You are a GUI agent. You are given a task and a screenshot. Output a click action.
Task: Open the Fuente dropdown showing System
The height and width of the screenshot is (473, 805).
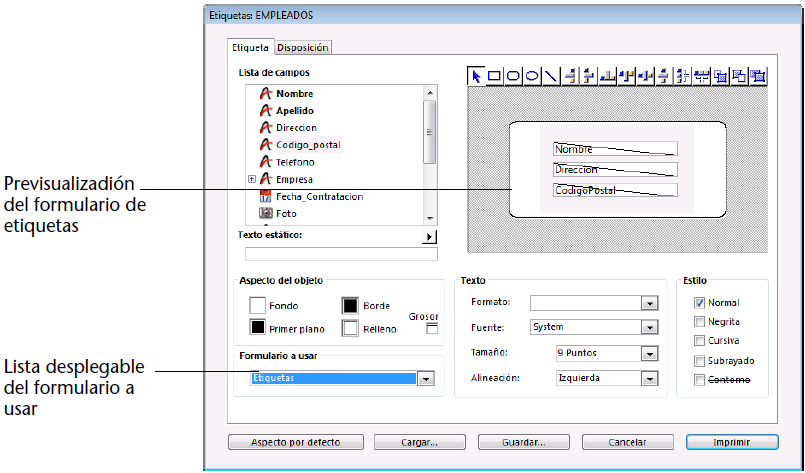pos(649,327)
